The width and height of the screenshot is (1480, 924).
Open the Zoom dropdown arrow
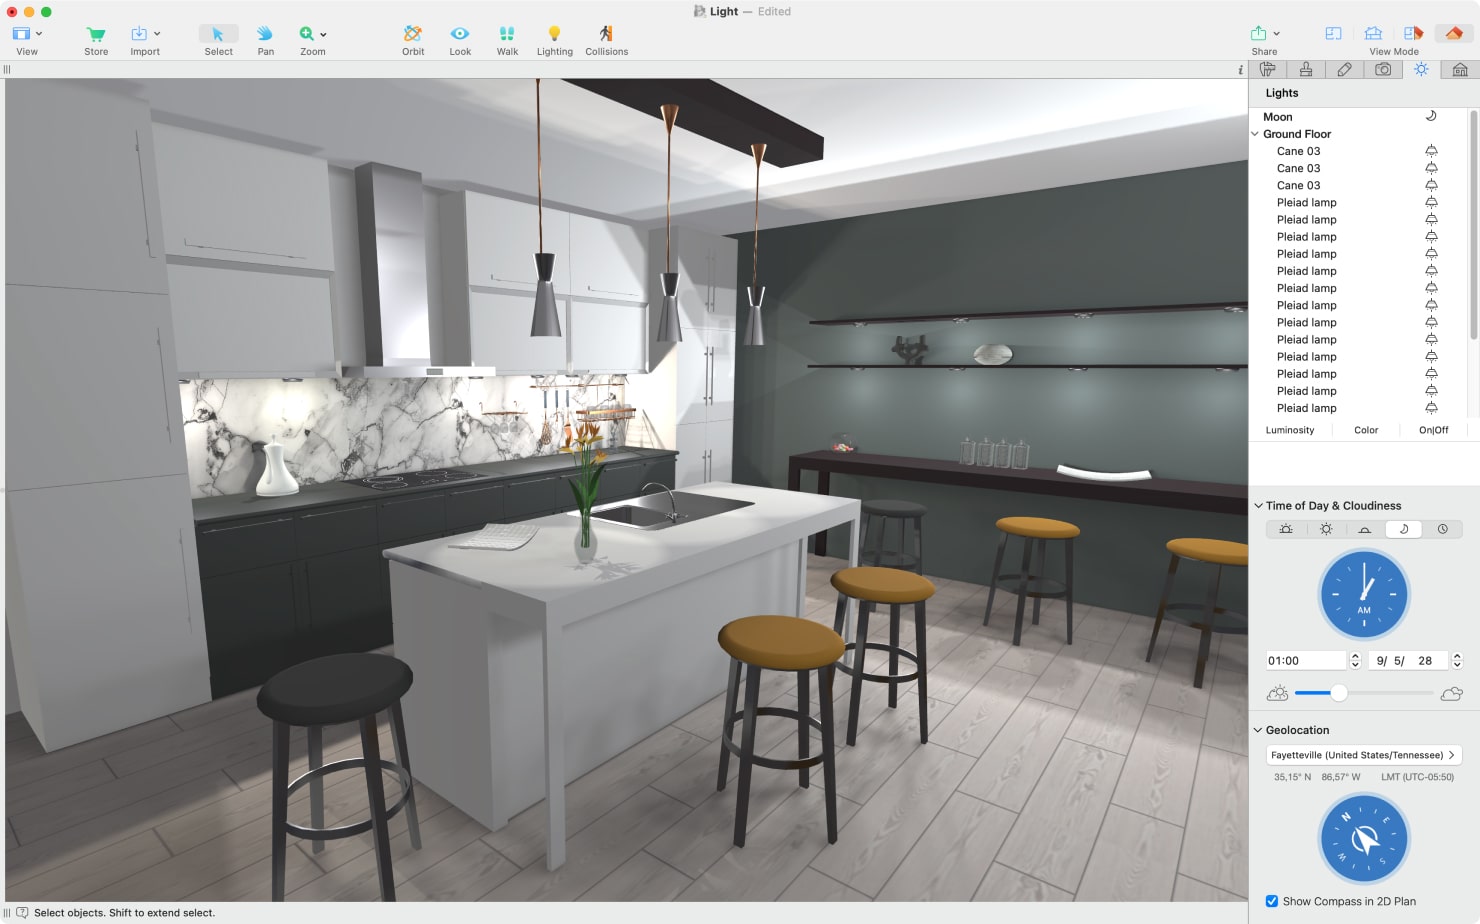pyautogui.click(x=323, y=34)
